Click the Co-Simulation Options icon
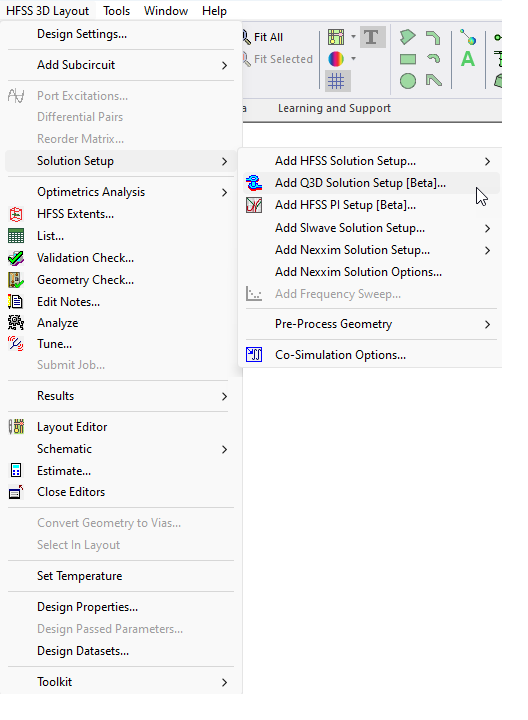528x720 pixels. pyautogui.click(x=254, y=355)
